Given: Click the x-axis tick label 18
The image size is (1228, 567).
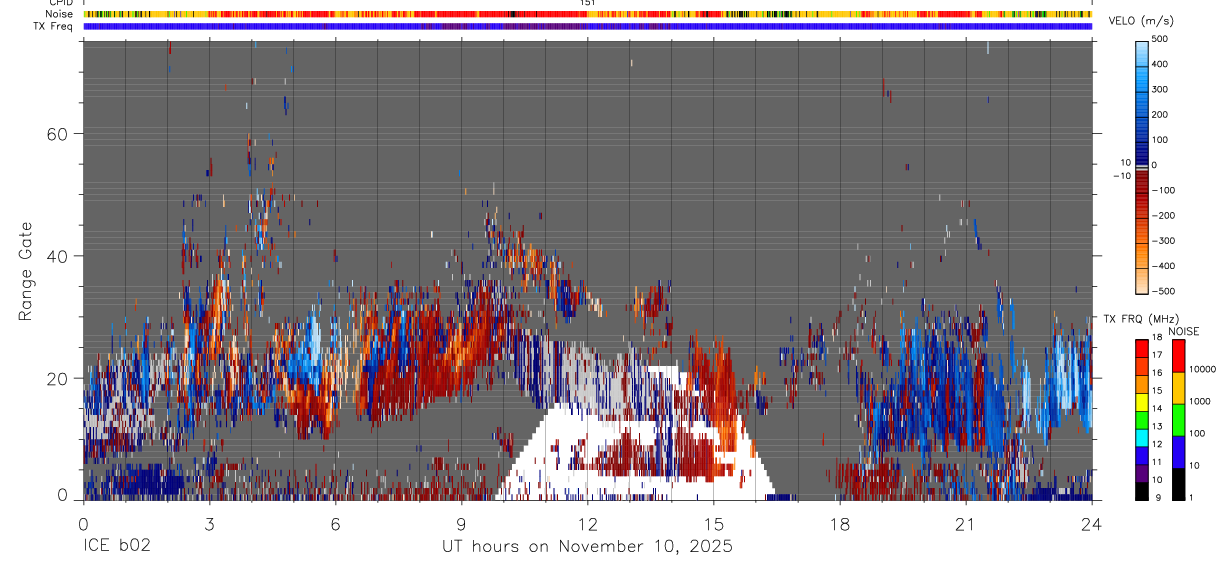Looking at the screenshot, I should 839,524.
